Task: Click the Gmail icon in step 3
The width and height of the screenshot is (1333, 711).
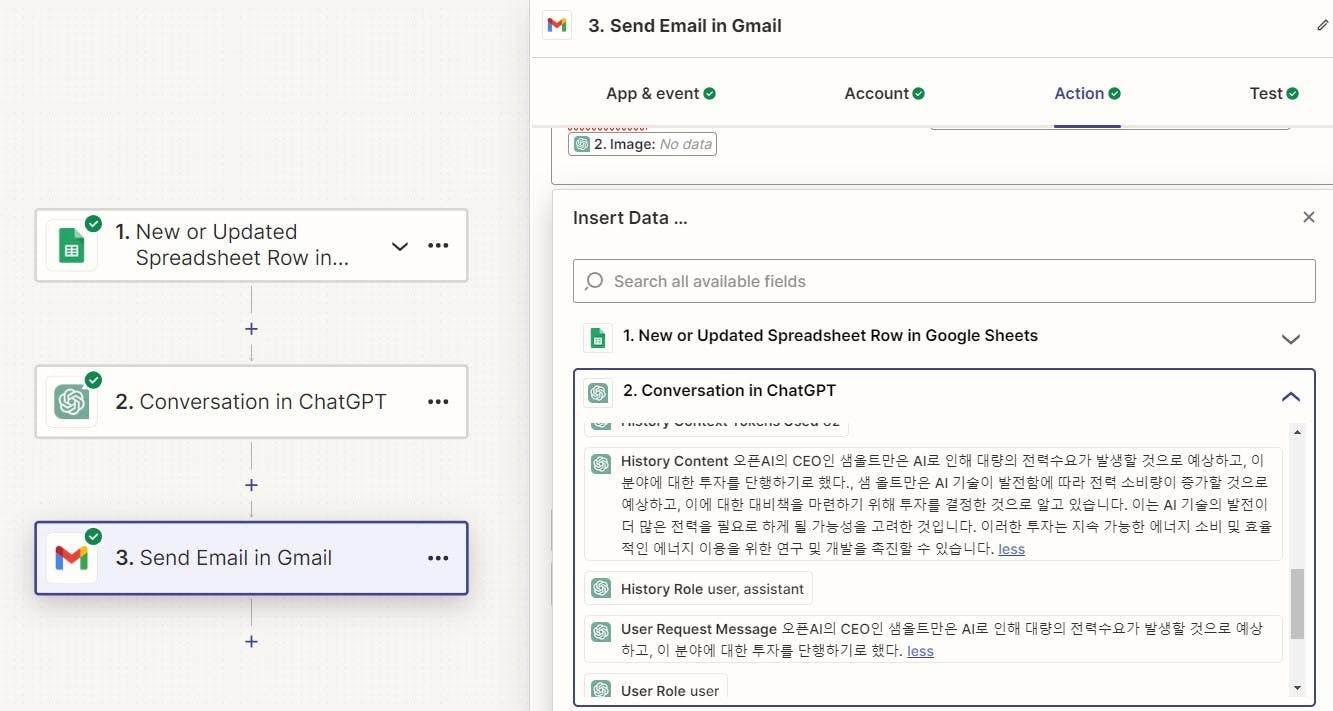Action: 71,558
